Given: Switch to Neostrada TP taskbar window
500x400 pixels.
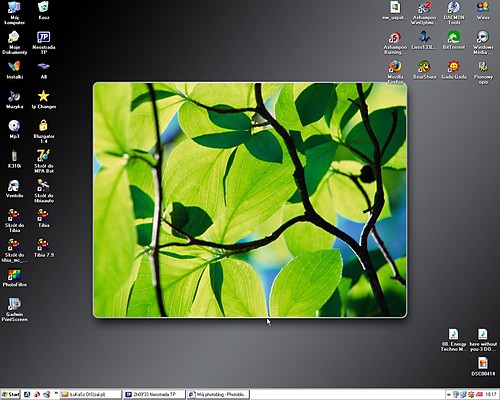Looking at the screenshot, I should coord(154,394).
